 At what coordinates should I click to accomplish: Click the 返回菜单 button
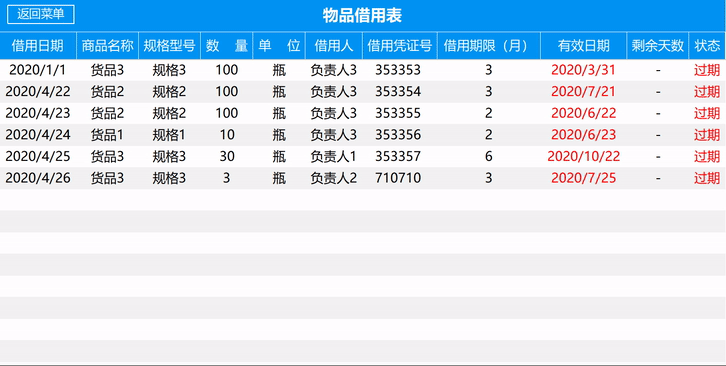click(41, 14)
